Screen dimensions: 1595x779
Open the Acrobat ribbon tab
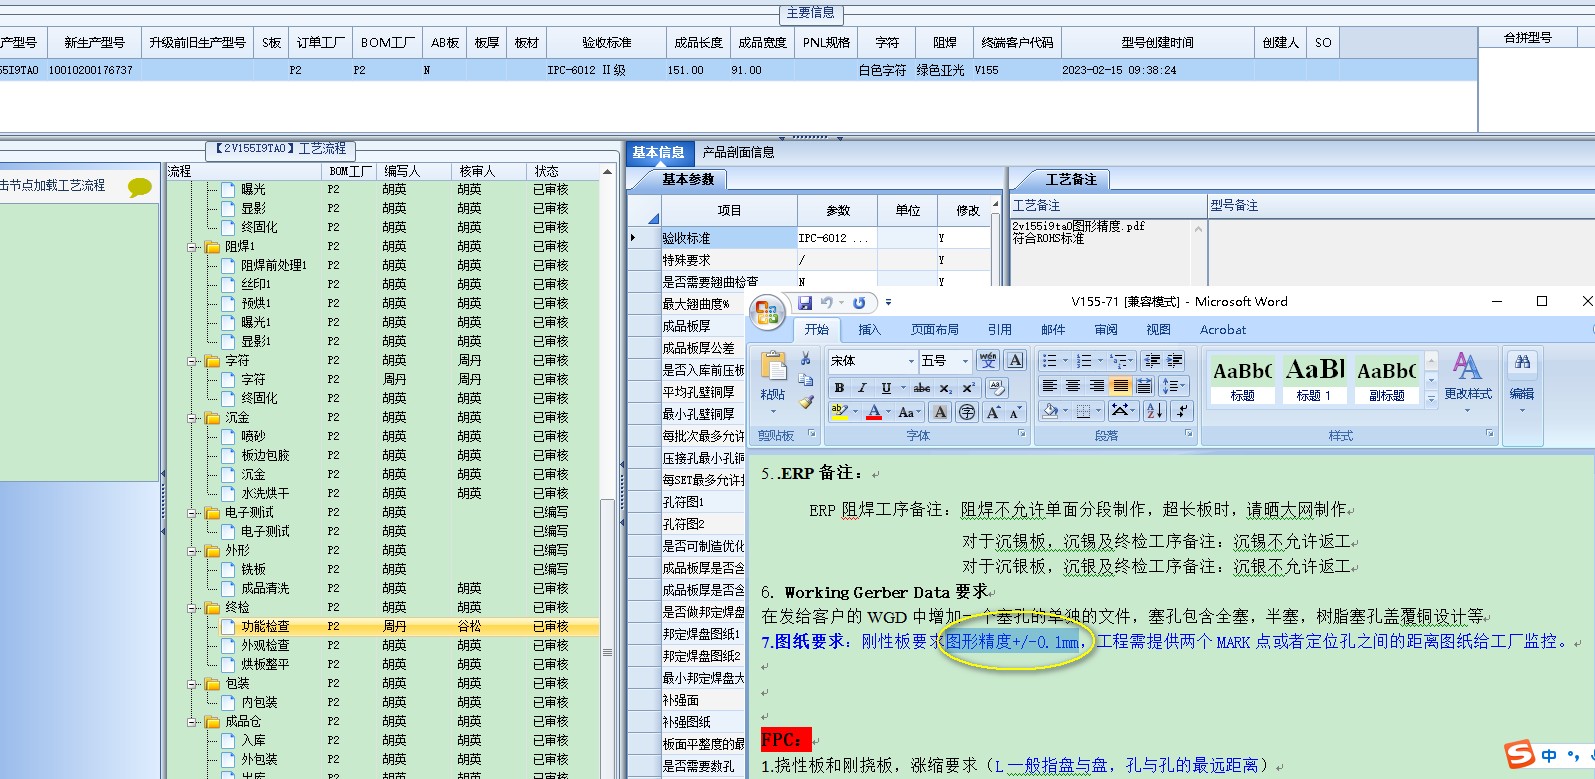pyautogui.click(x=1223, y=329)
